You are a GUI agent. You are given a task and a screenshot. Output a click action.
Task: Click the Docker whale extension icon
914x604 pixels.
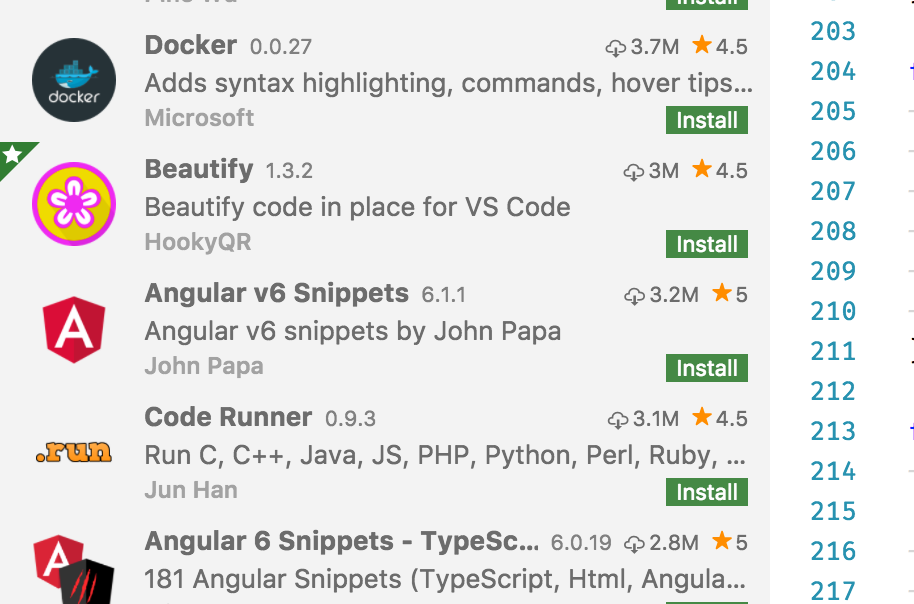pos(73,80)
